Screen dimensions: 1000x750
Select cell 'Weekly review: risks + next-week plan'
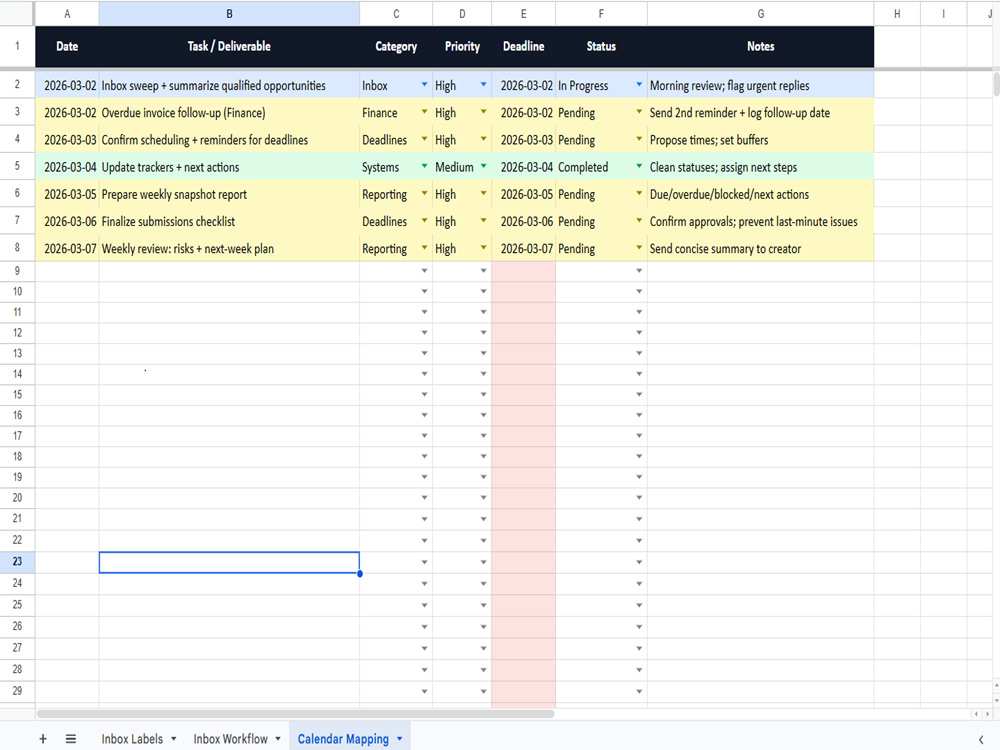point(229,248)
